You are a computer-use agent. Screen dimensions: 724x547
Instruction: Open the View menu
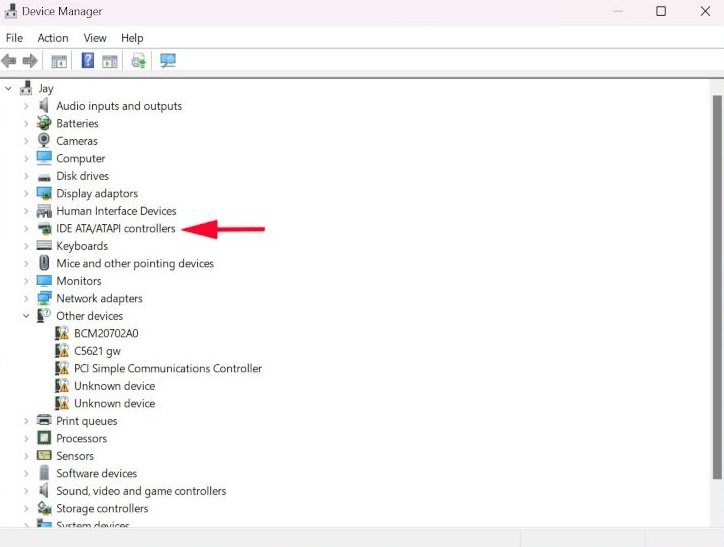coord(95,38)
